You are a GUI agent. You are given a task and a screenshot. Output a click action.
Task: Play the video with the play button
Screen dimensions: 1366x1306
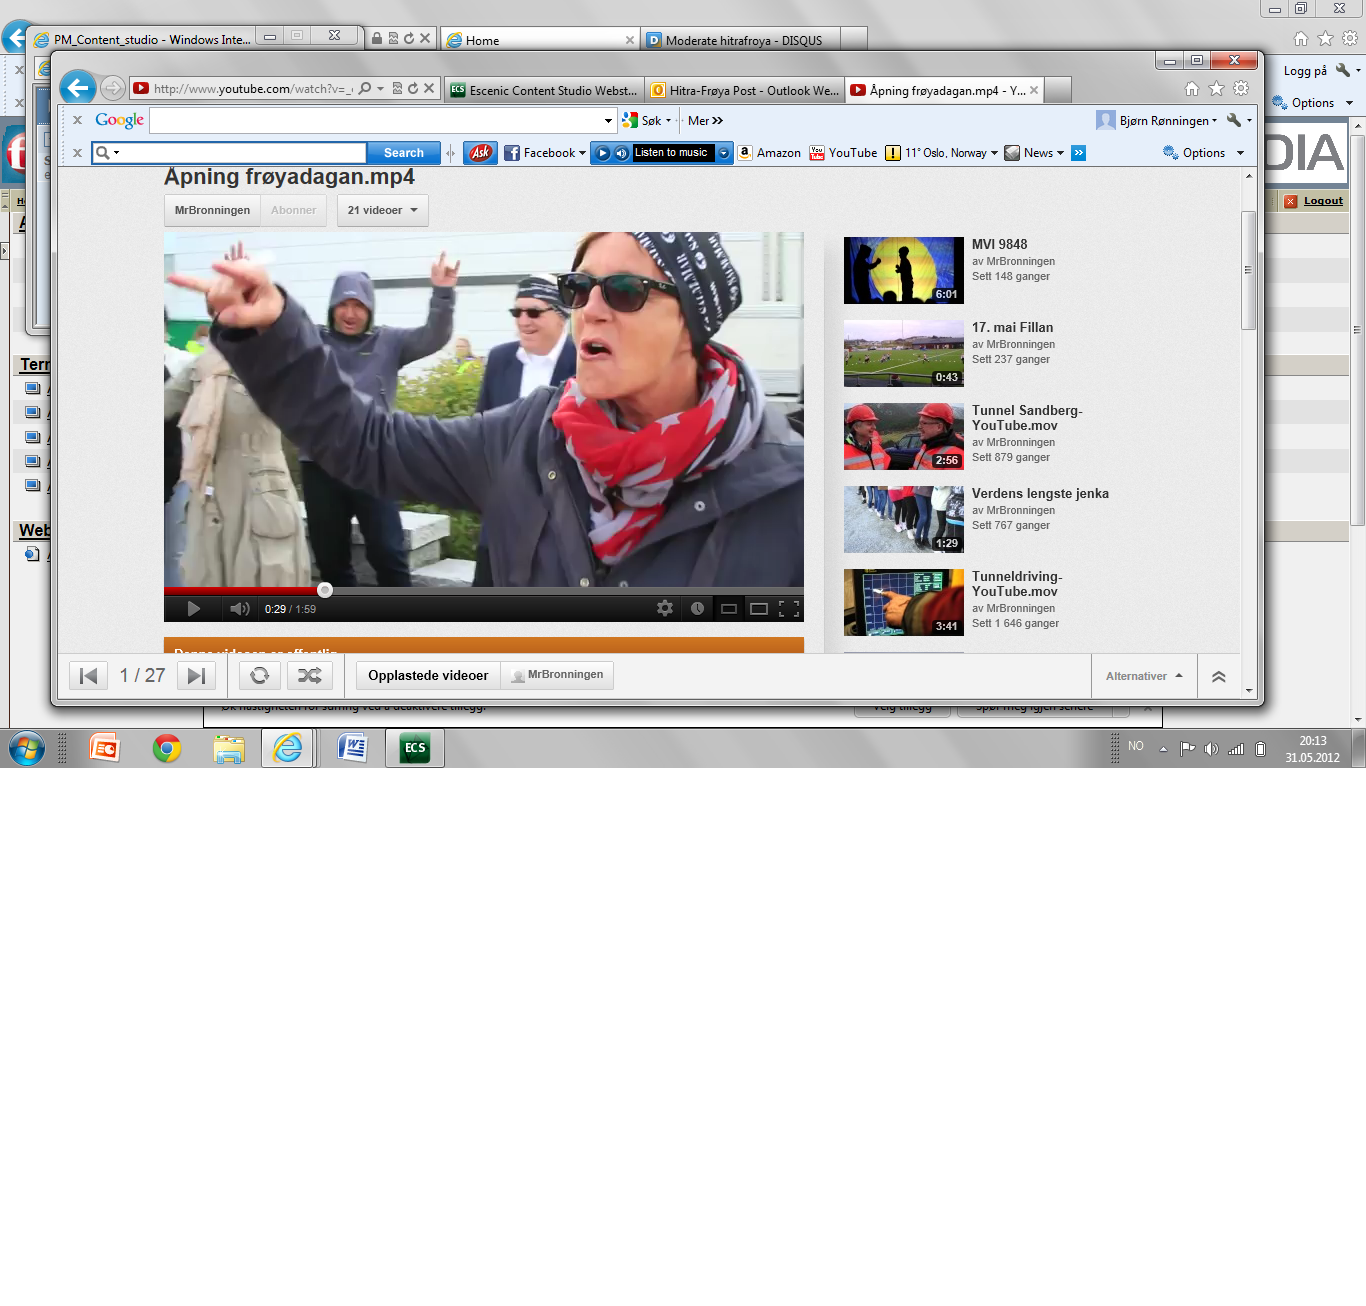pos(194,608)
